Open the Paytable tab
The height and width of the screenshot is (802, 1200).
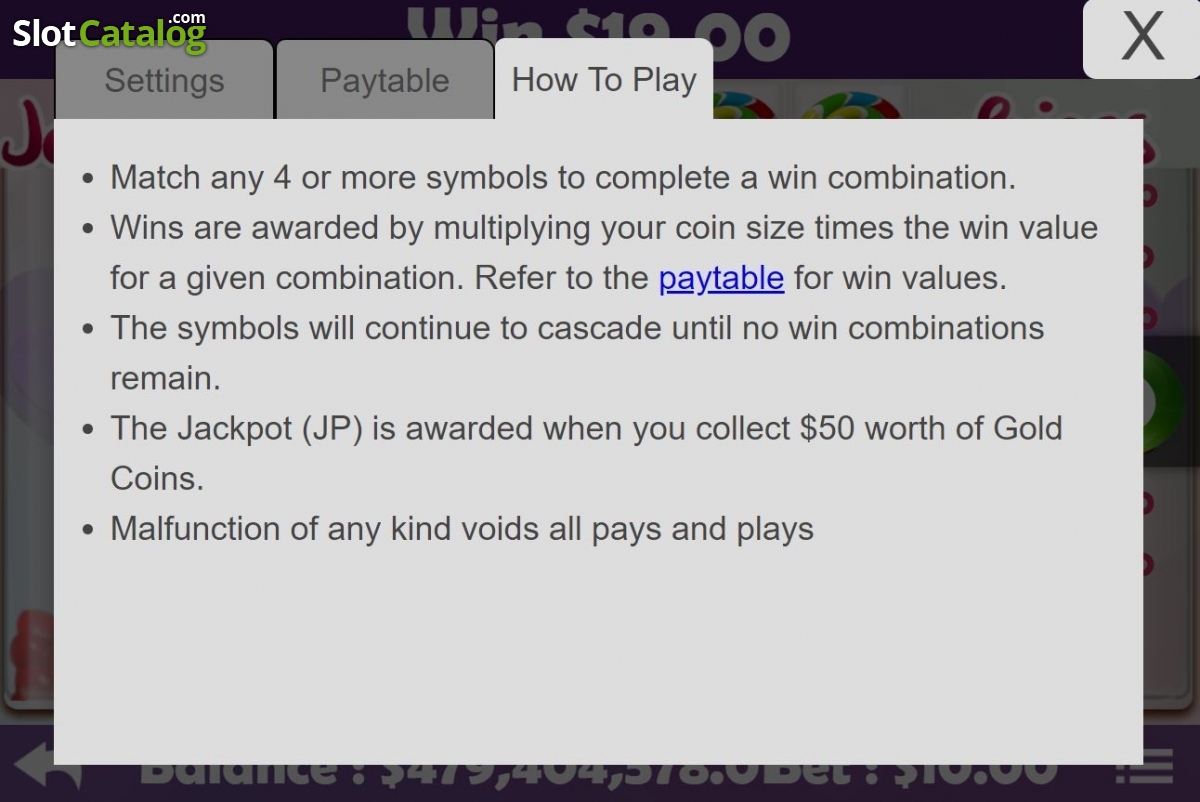pos(385,80)
